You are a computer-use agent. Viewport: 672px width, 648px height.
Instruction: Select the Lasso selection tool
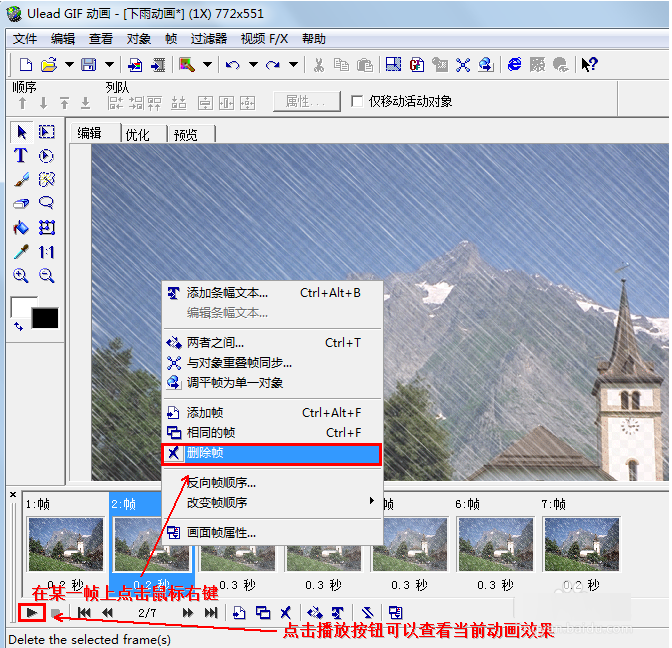[46, 203]
